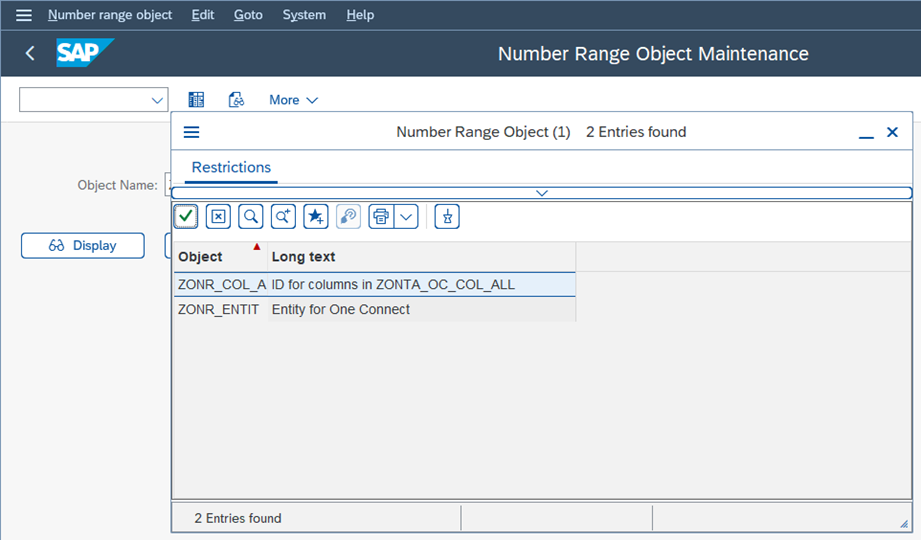The width and height of the screenshot is (921, 540).
Task: Click the Print icon in dialog toolbar
Action: coord(381,216)
